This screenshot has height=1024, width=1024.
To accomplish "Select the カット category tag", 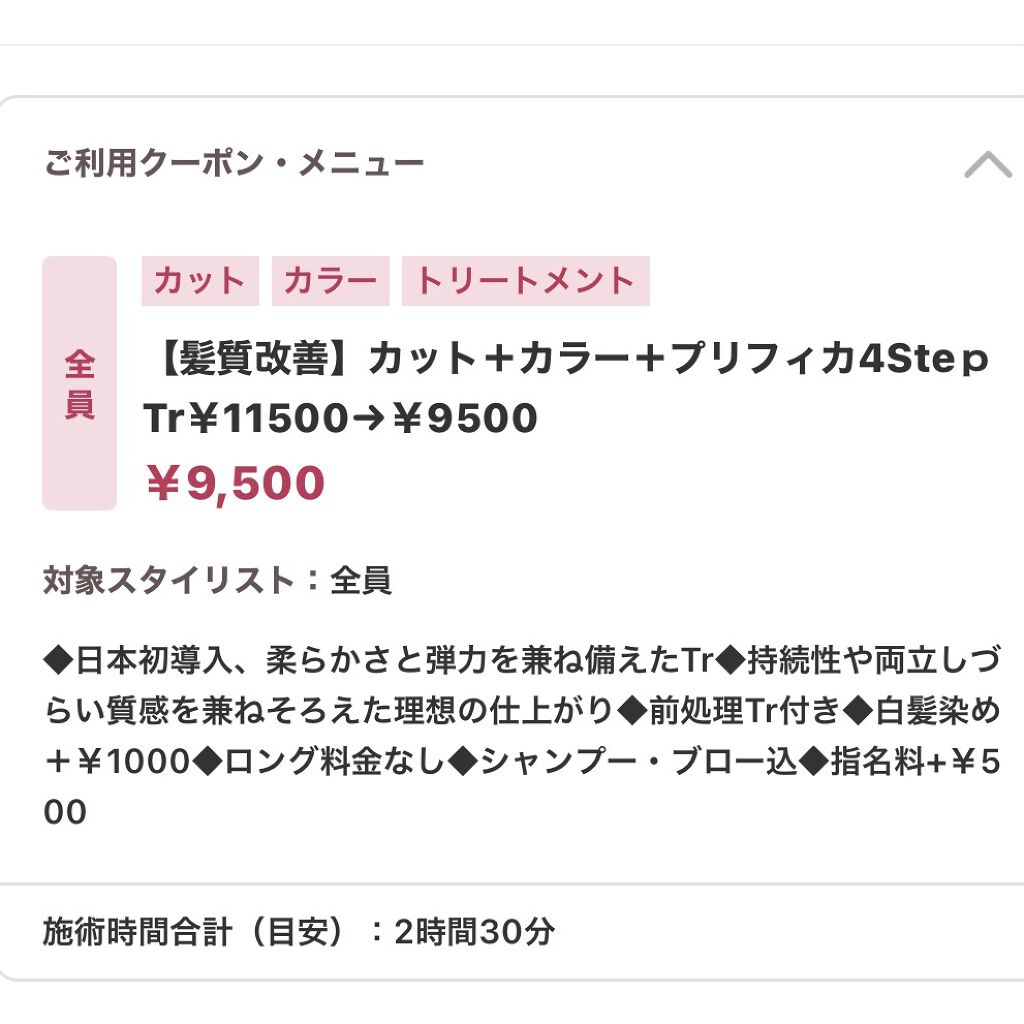I will coord(200,281).
